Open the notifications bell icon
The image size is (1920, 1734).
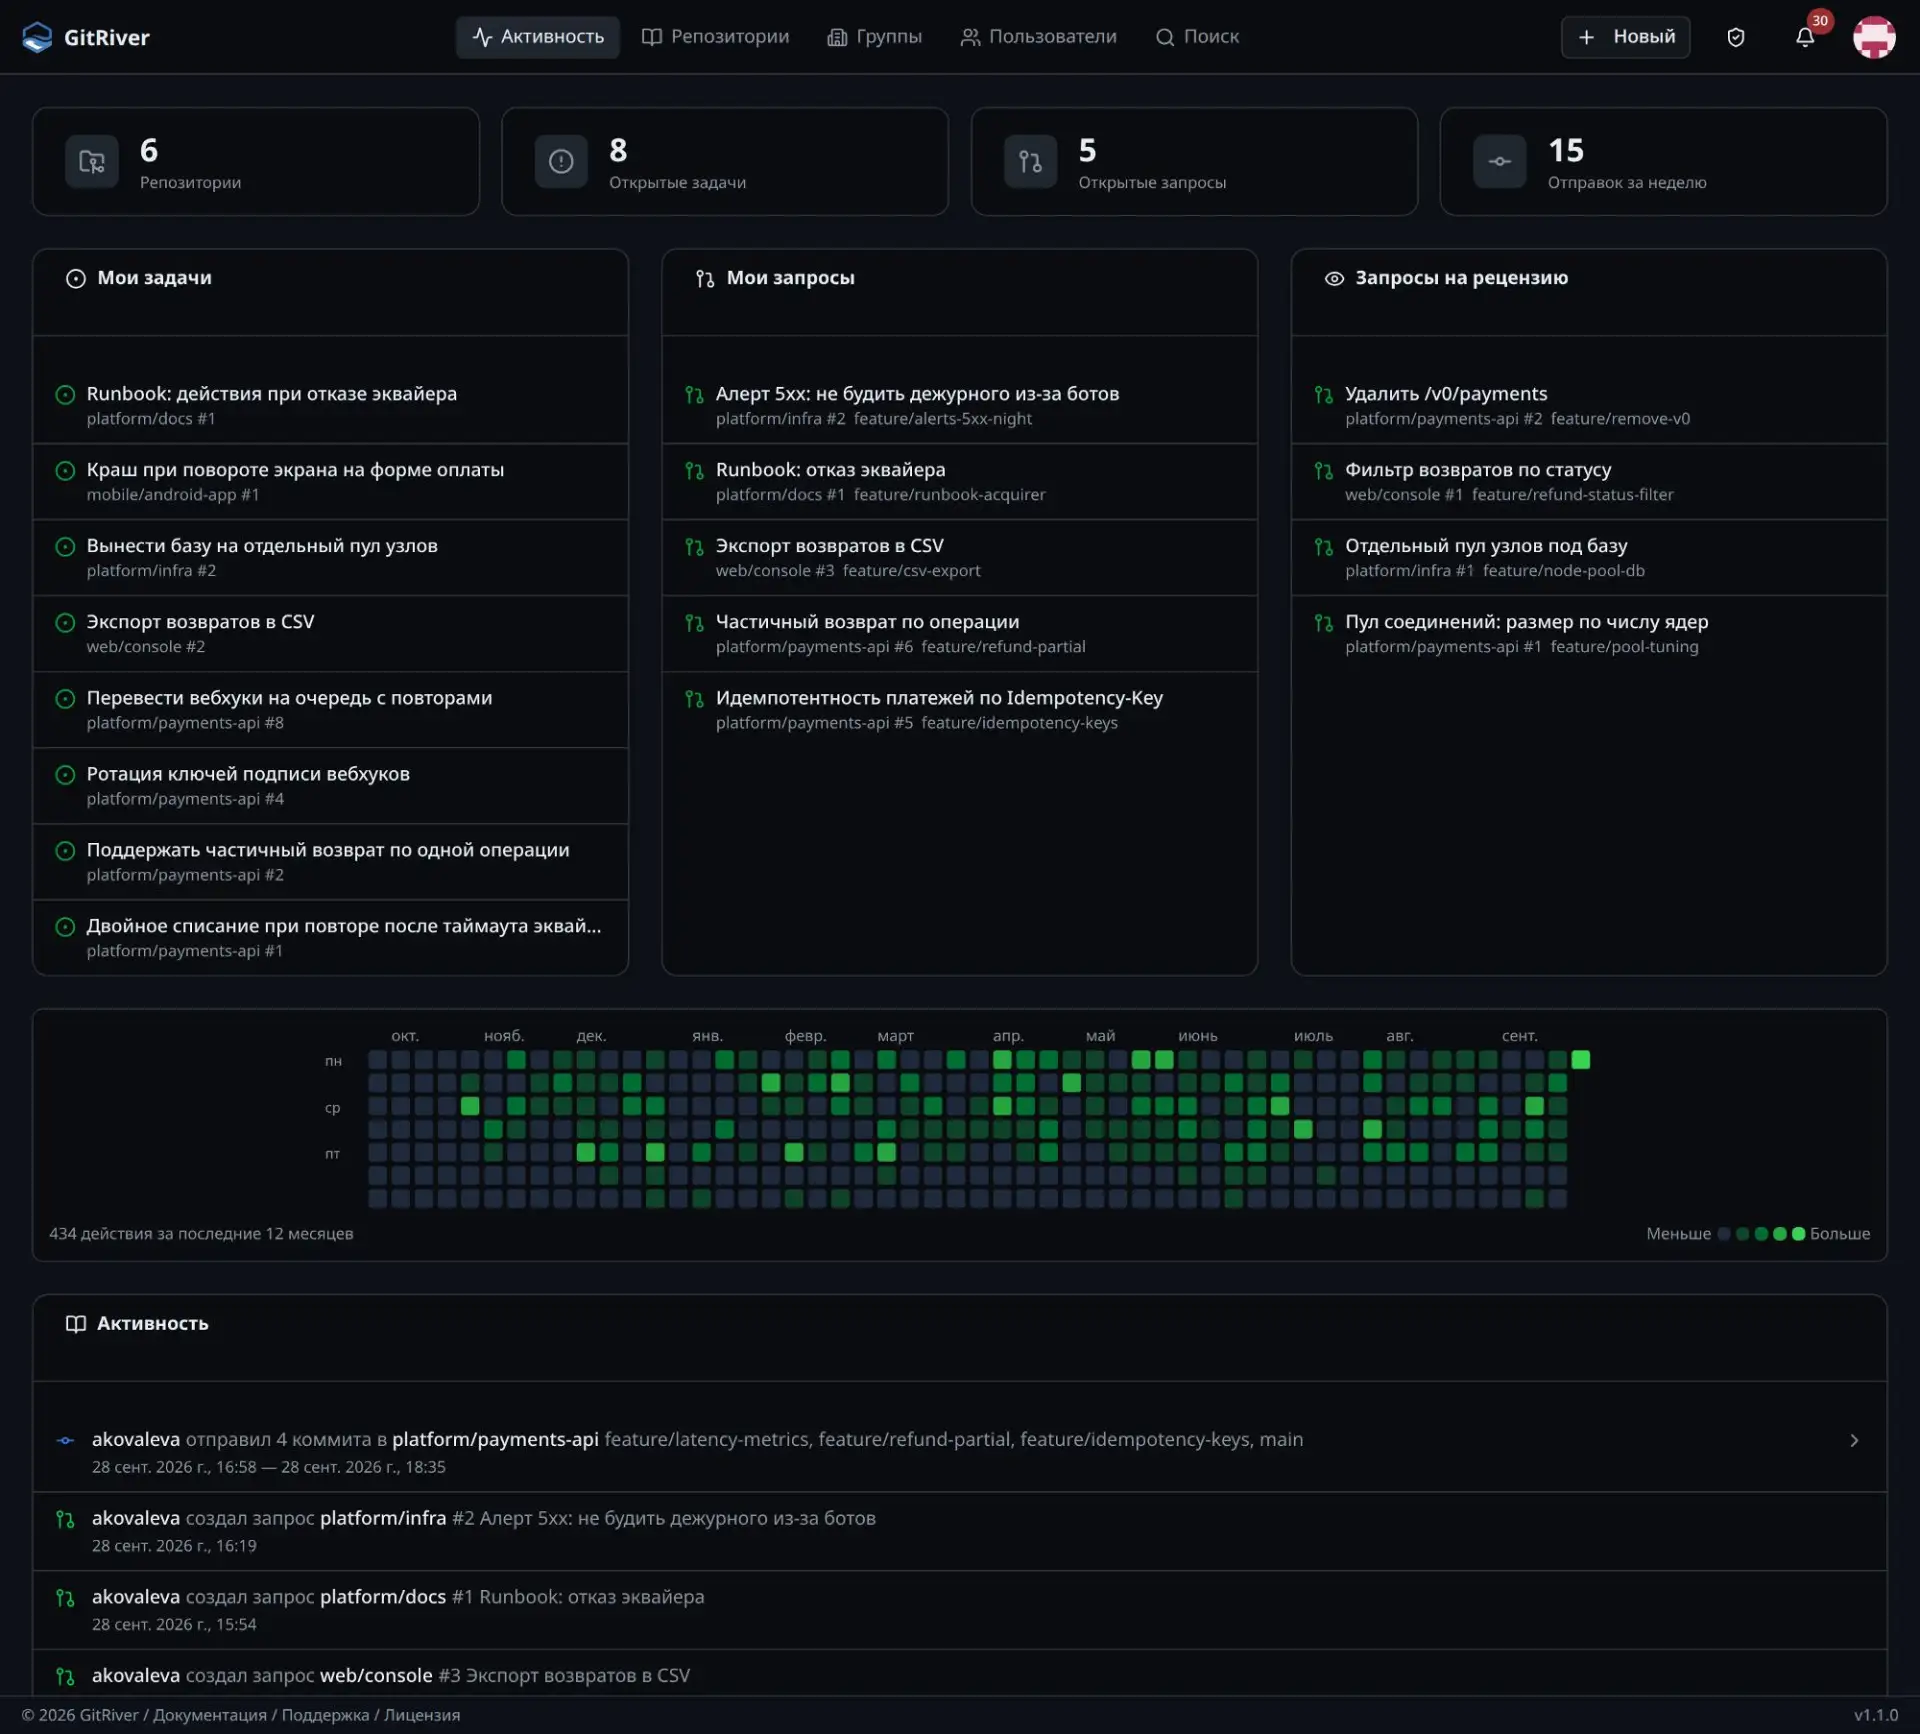(x=1805, y=37)
